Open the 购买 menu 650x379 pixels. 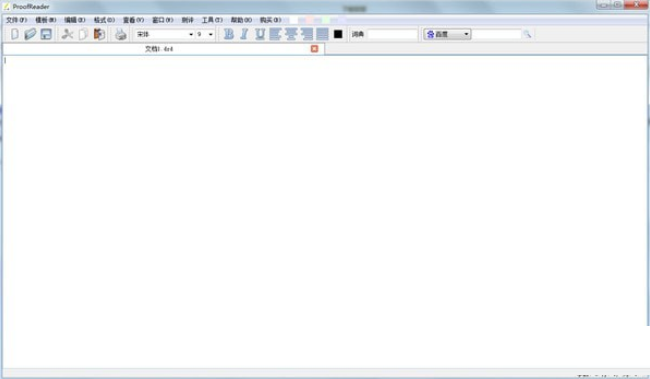[270, 20]
